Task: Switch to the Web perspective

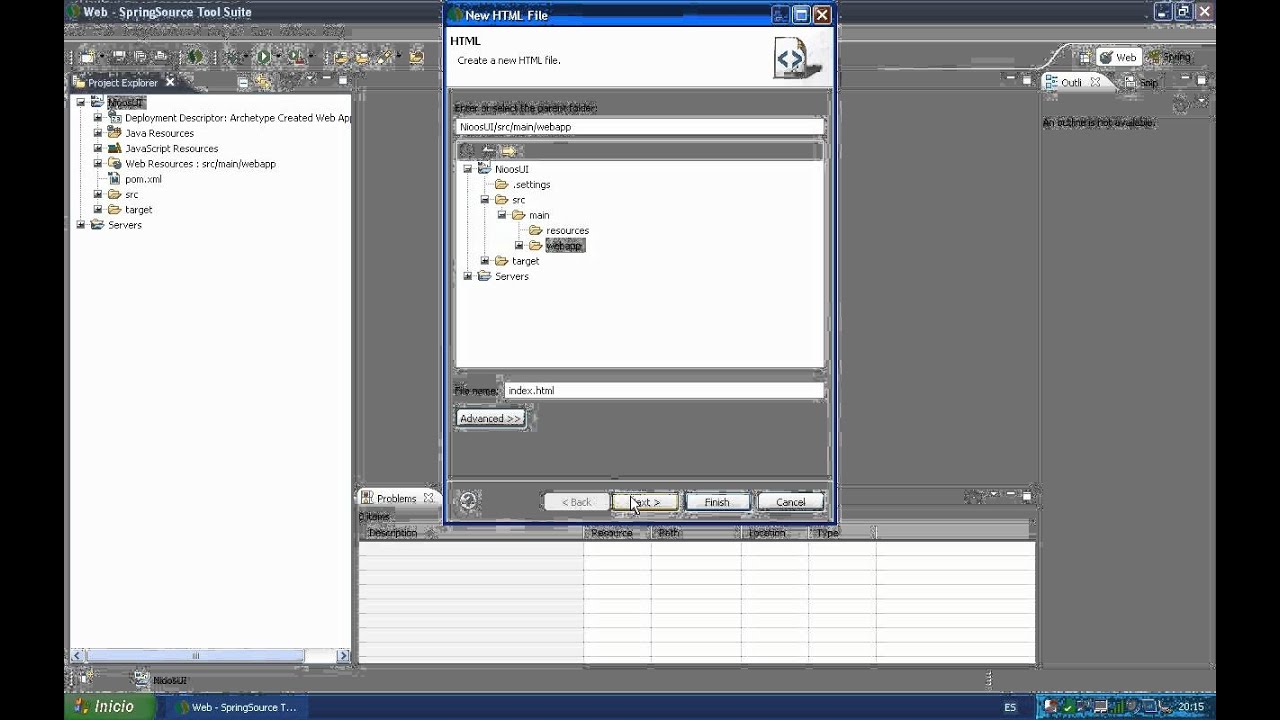Action: (1119, 57)
